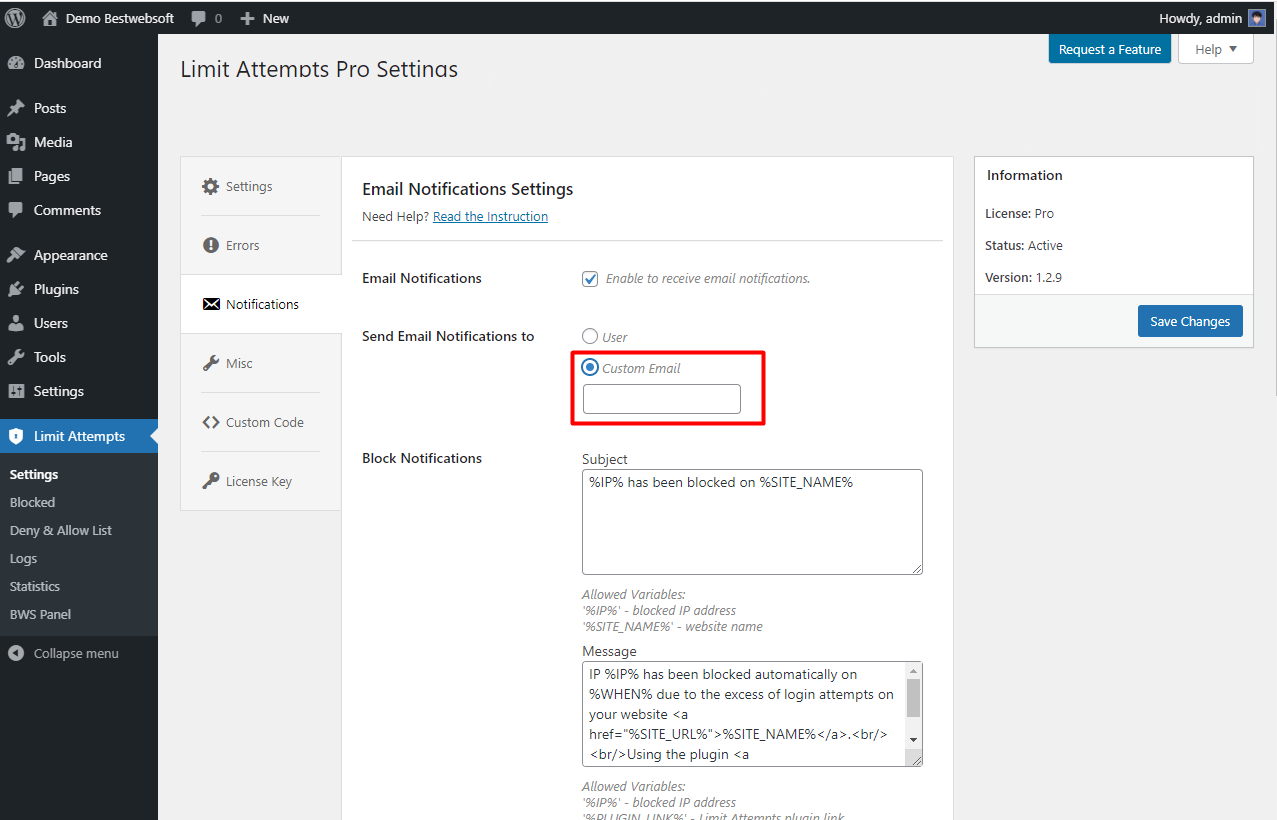This screenshot has width=1277, height=820.
Task: Open the Blocked submenu item
Action: pos(32,502)
